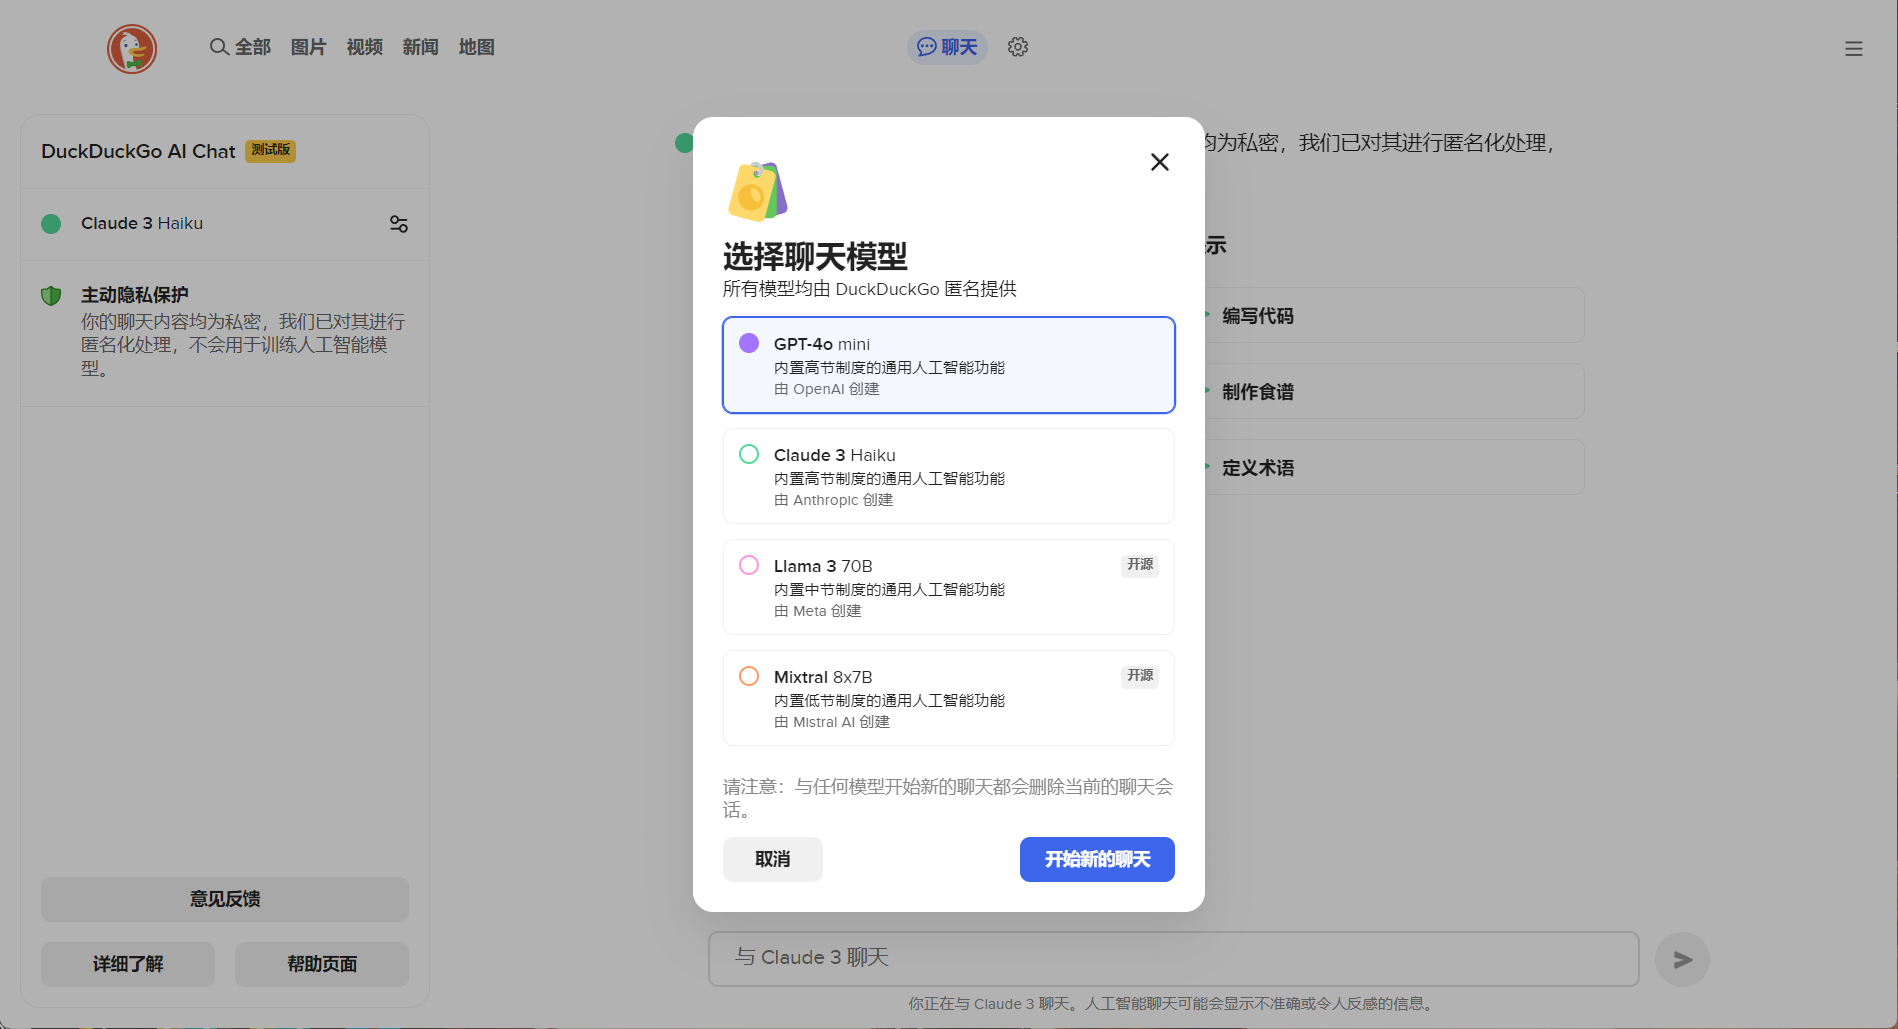Click the 由 Mistral AI 创建 text
Viewport: 1898px width, 1029px height.
pos(832,722)
